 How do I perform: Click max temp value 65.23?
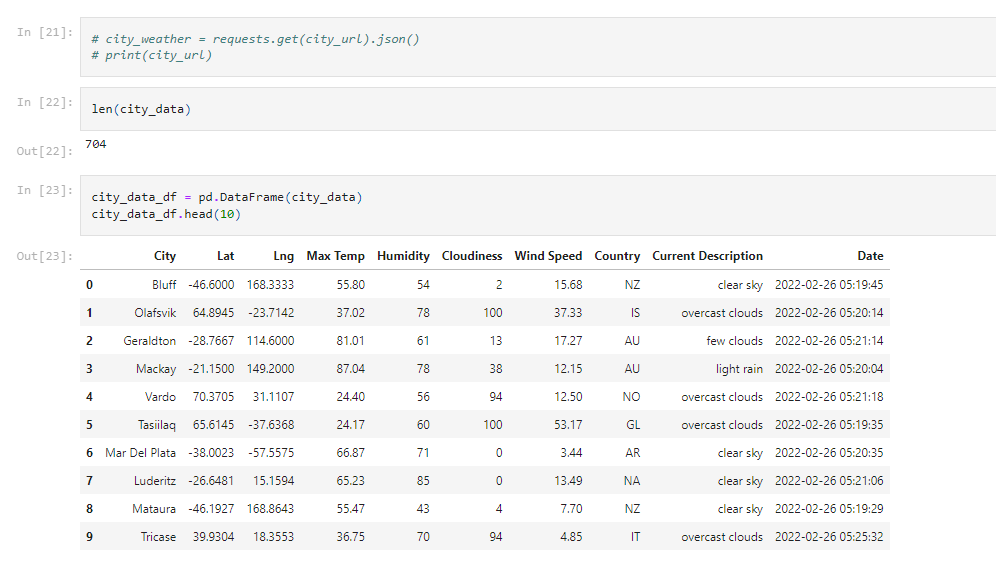(x=351, y=481)
